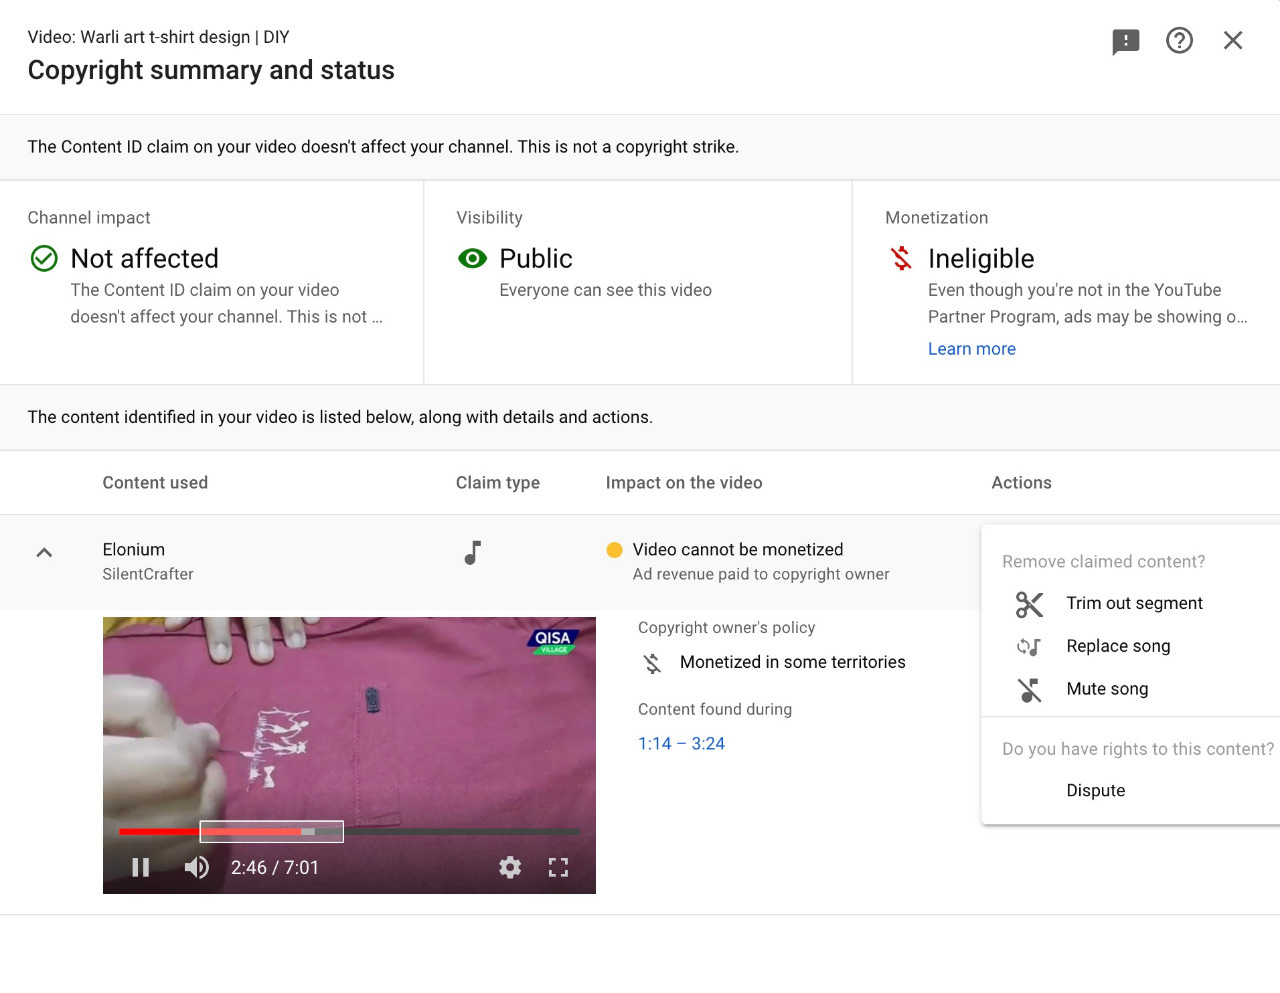
Task: Collapse the Elonium claim row
Action: pyautogui.click(x=44, y=552)
